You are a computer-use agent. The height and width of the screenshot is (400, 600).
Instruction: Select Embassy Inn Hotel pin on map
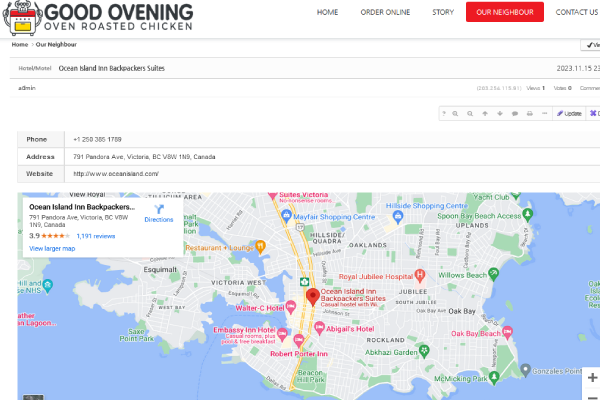(282, 334)
